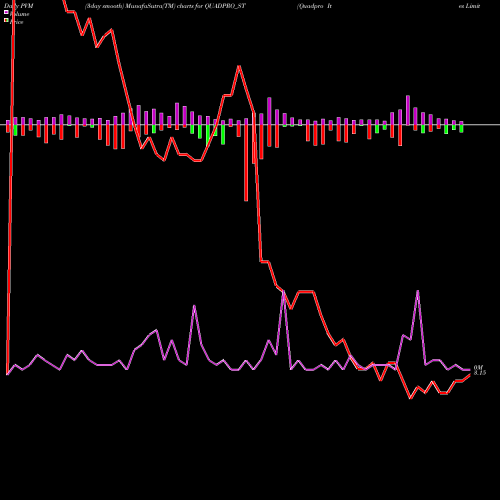Click the '8.15' price value label

pos(480,373)
